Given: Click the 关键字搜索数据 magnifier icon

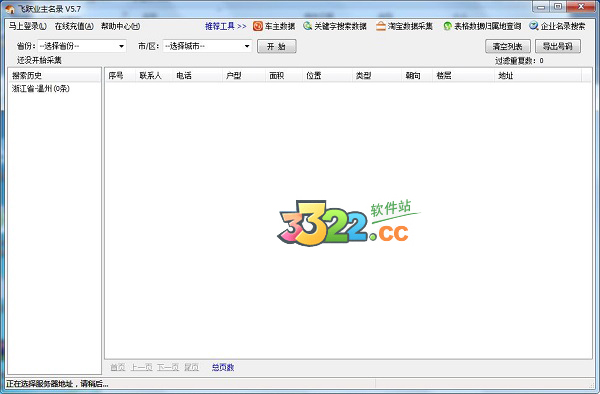Looking at the screenshot, I should coord(307,26).
